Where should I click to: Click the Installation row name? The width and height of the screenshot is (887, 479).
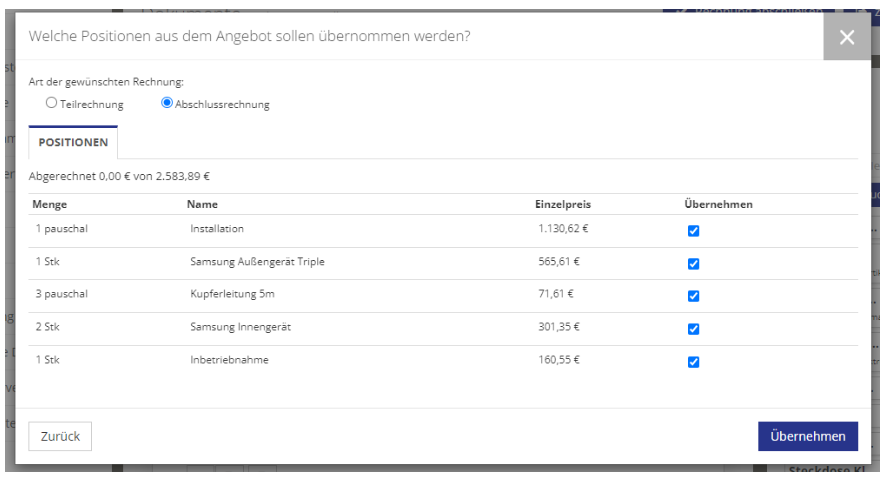pyautogui.click(x=217, y=228)
